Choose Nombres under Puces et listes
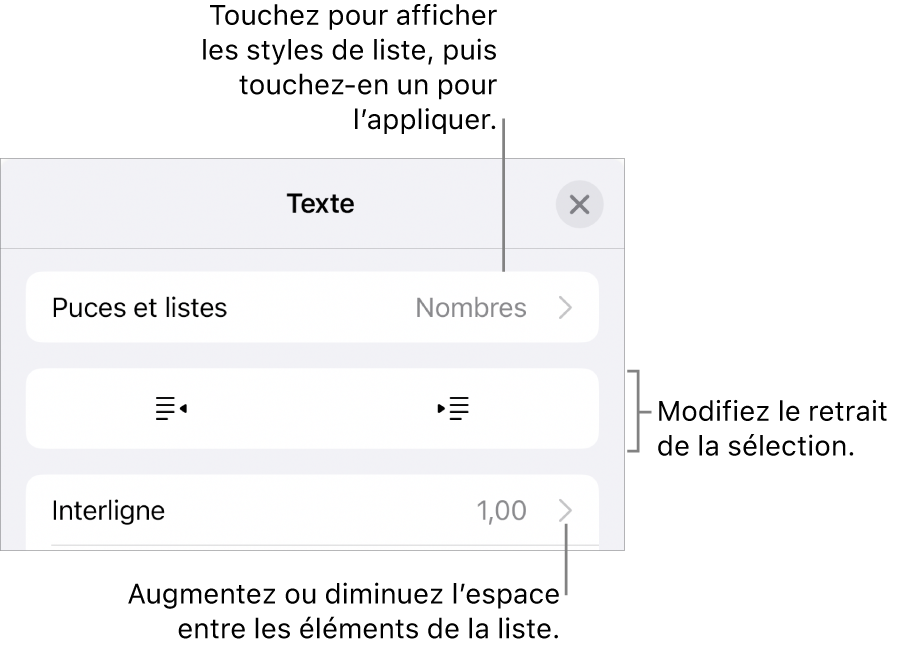The width and height of the screenshot is (897, 654). pos(471,308)
